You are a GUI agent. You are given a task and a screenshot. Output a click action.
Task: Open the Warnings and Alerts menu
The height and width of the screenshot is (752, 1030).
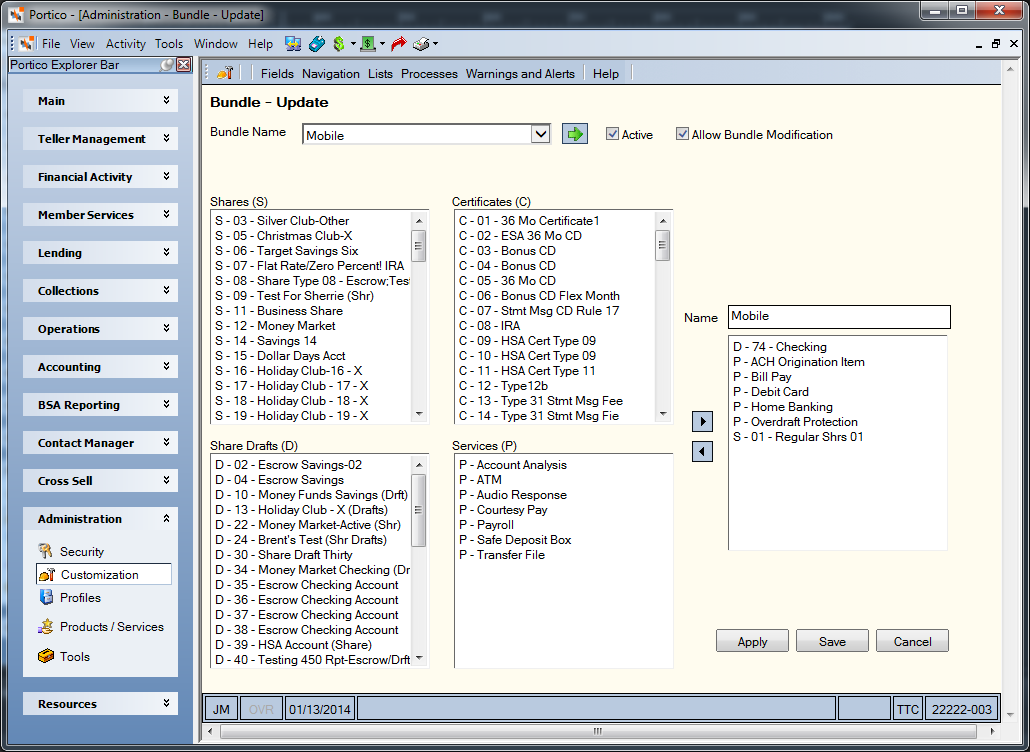[520, 74]
